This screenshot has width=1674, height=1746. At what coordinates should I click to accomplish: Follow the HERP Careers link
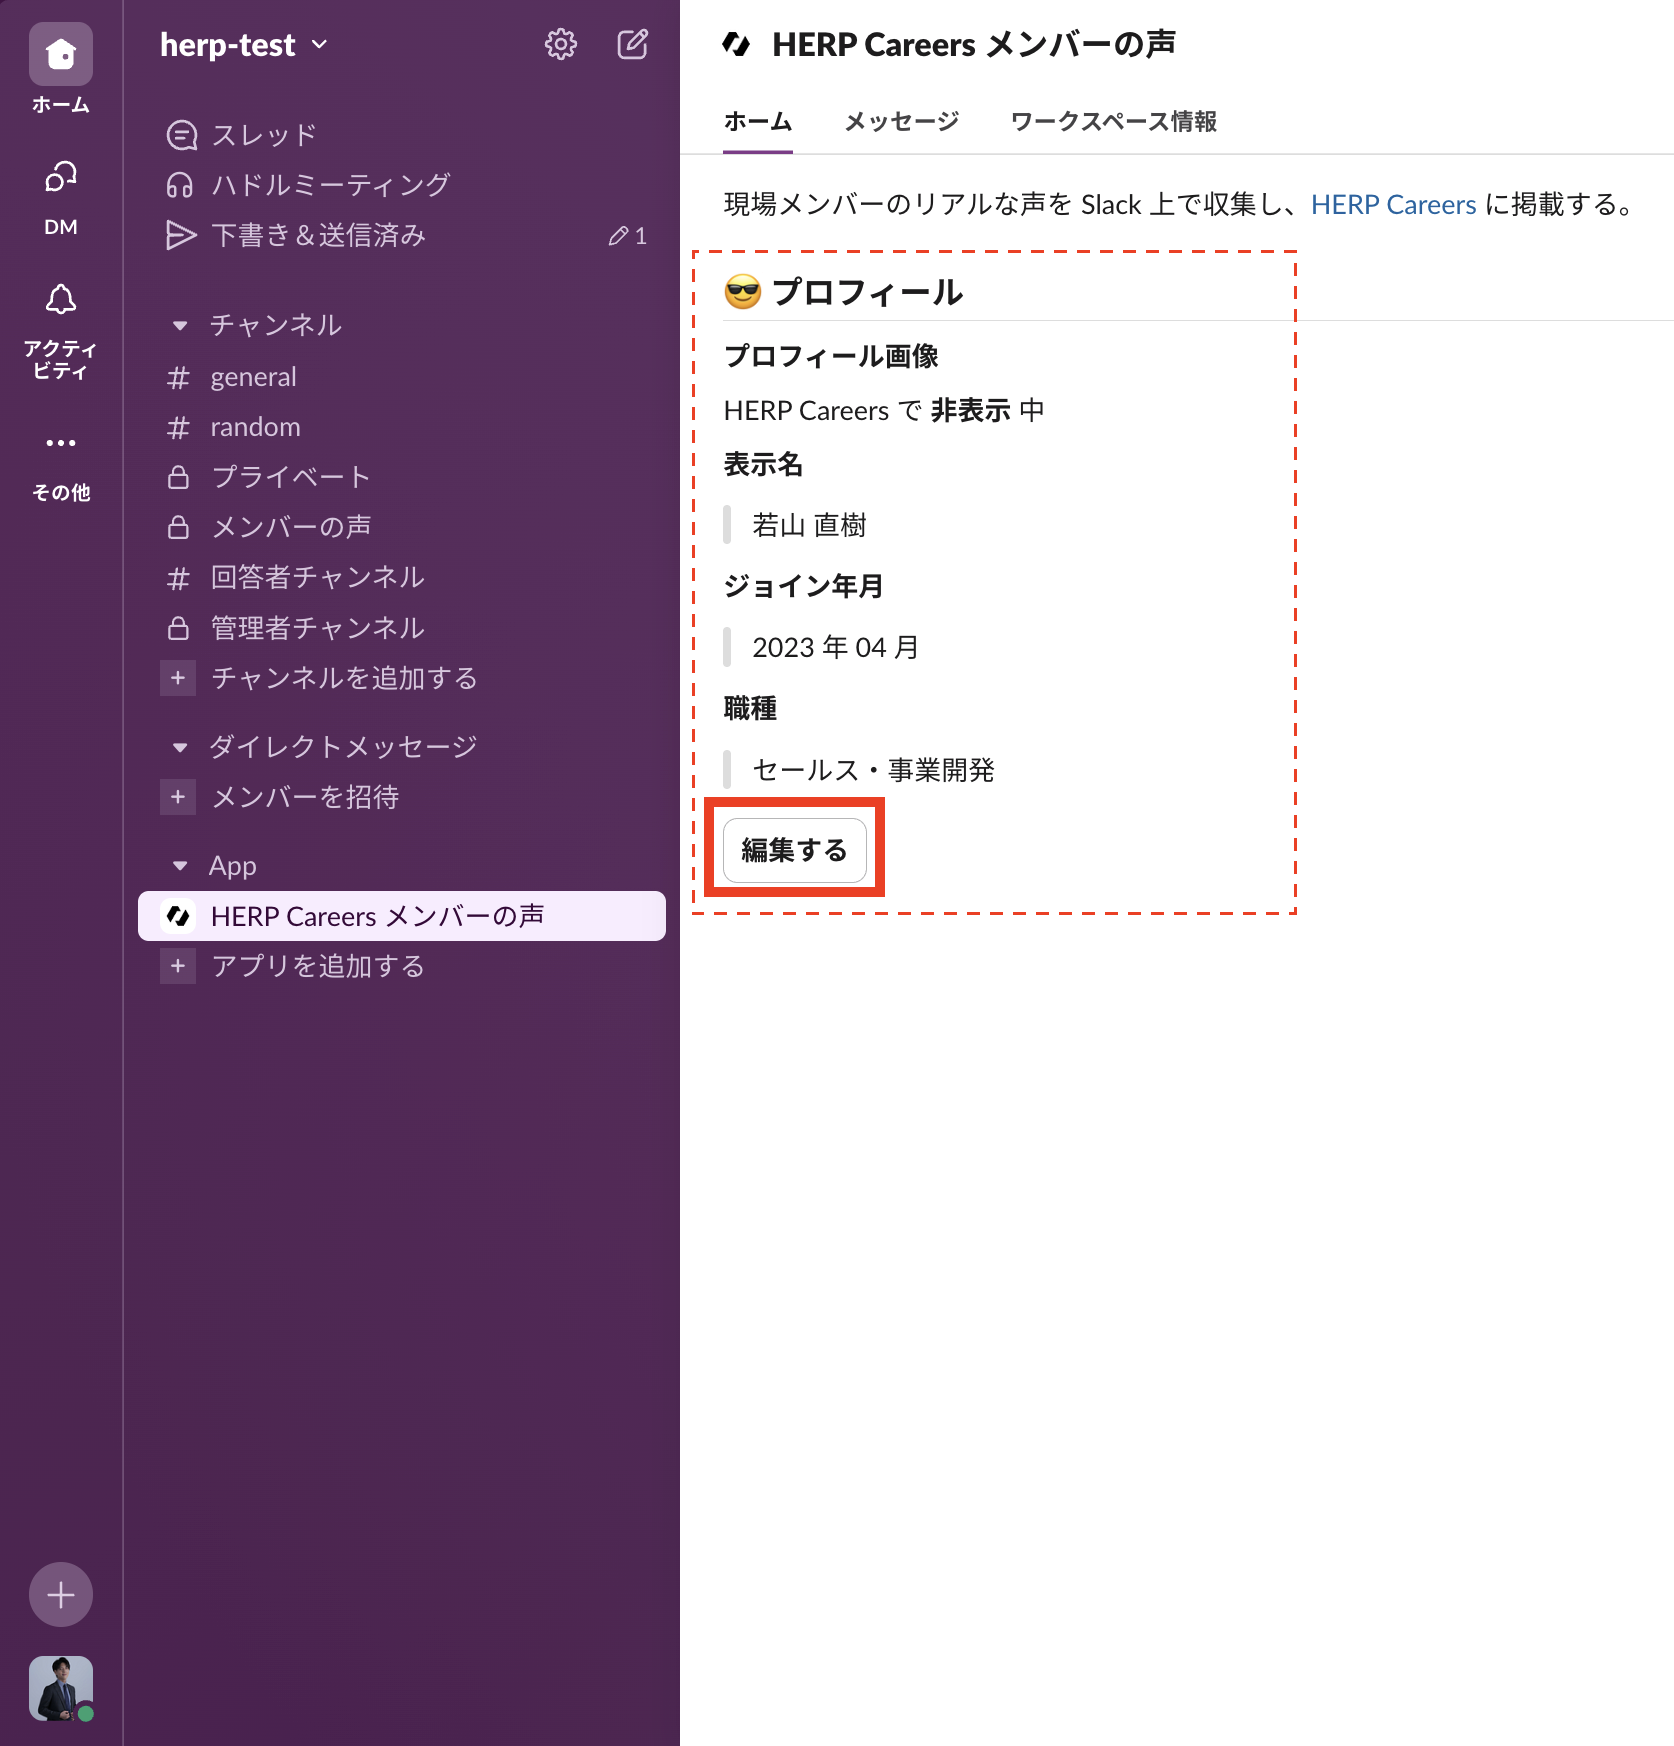tap(1393, 205)
